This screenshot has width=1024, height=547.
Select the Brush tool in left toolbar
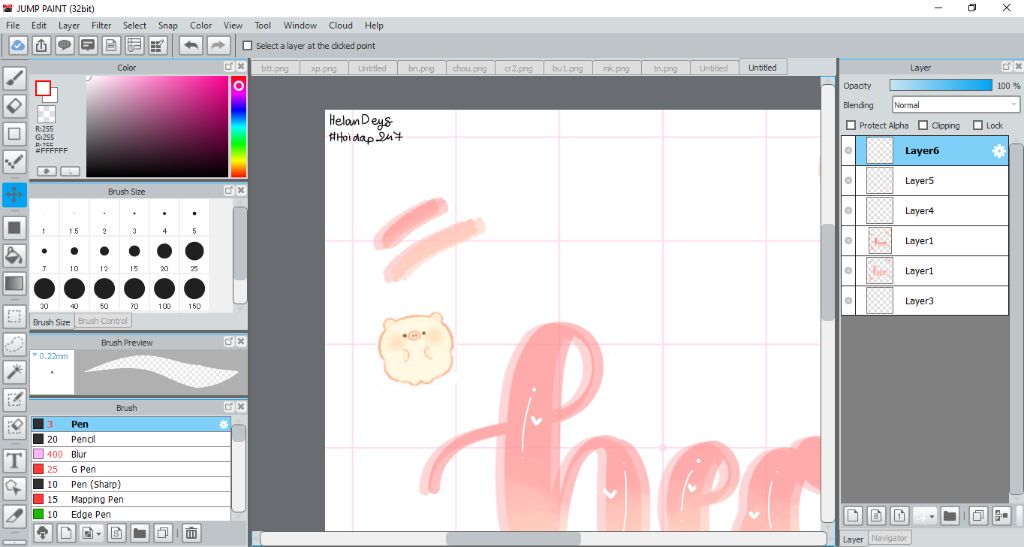(x=14, y=78)
